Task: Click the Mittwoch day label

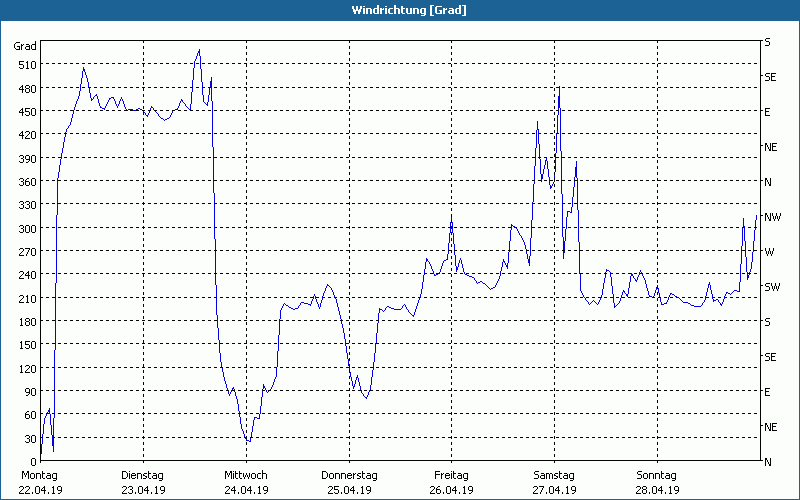Action: (245, 475)
